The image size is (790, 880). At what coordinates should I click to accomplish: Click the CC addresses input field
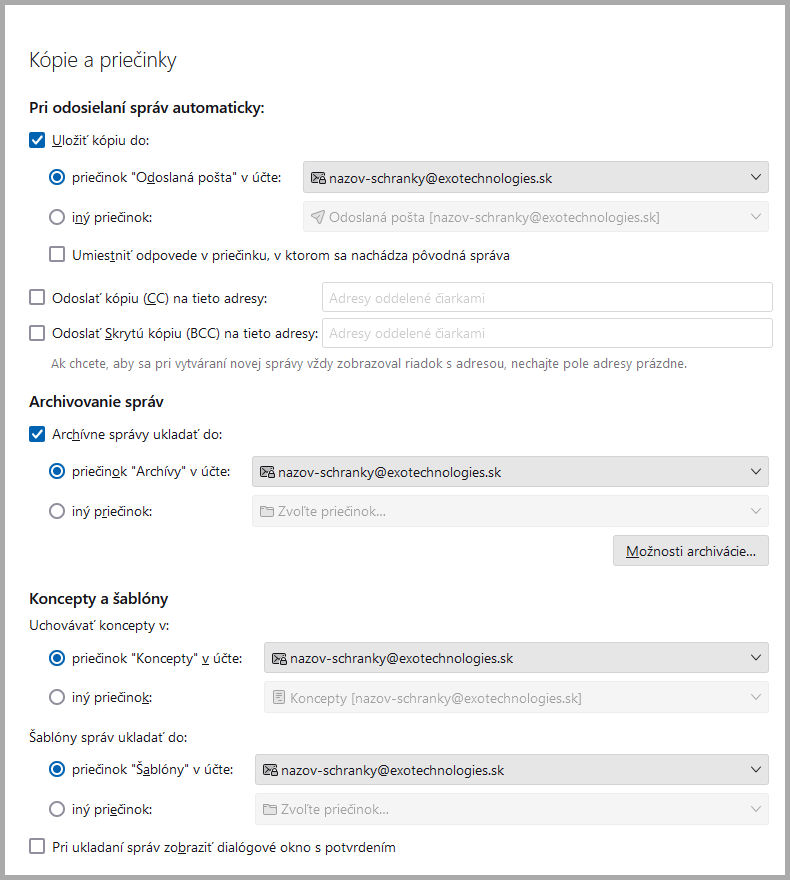coord(547,297)
